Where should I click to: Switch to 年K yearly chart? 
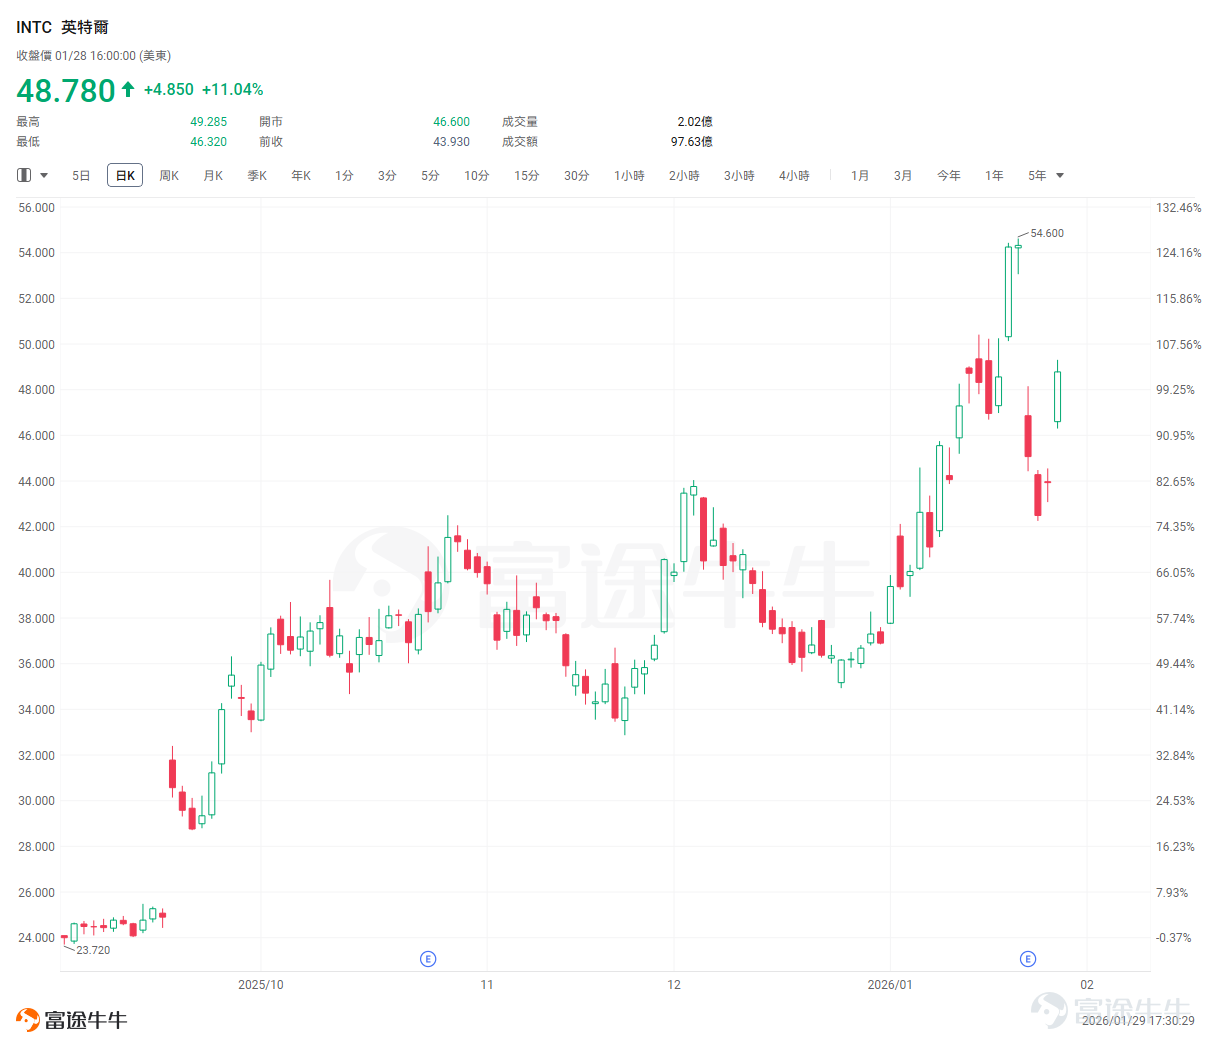[x=301, y=176]
